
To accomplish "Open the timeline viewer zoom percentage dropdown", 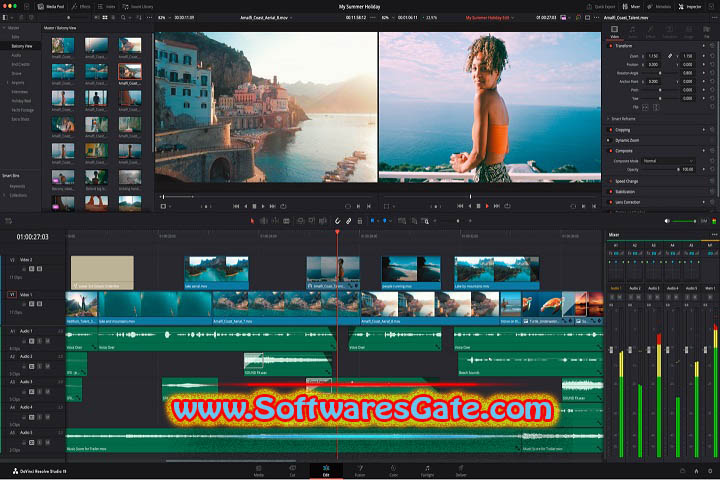I will (x=387, y=17).
